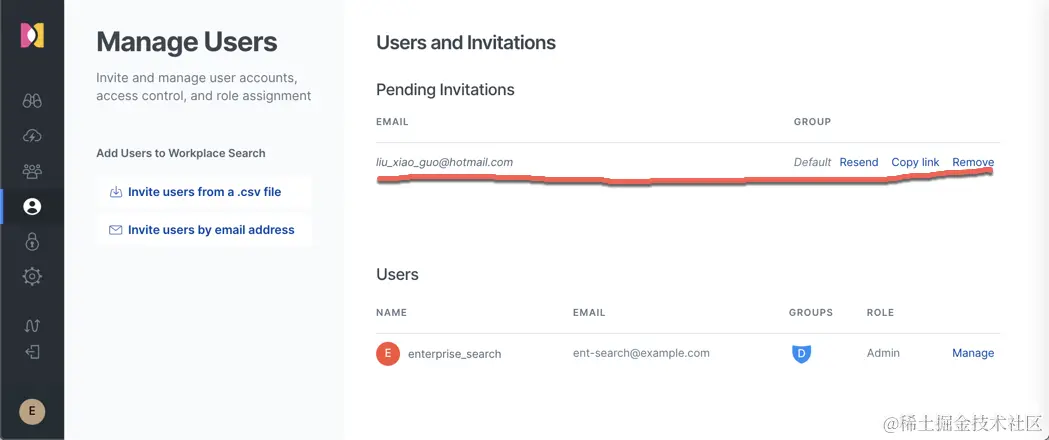Select the Users icon in sidebar
The height and width of the screenshot is (440, 1049).
pos(32,207)
